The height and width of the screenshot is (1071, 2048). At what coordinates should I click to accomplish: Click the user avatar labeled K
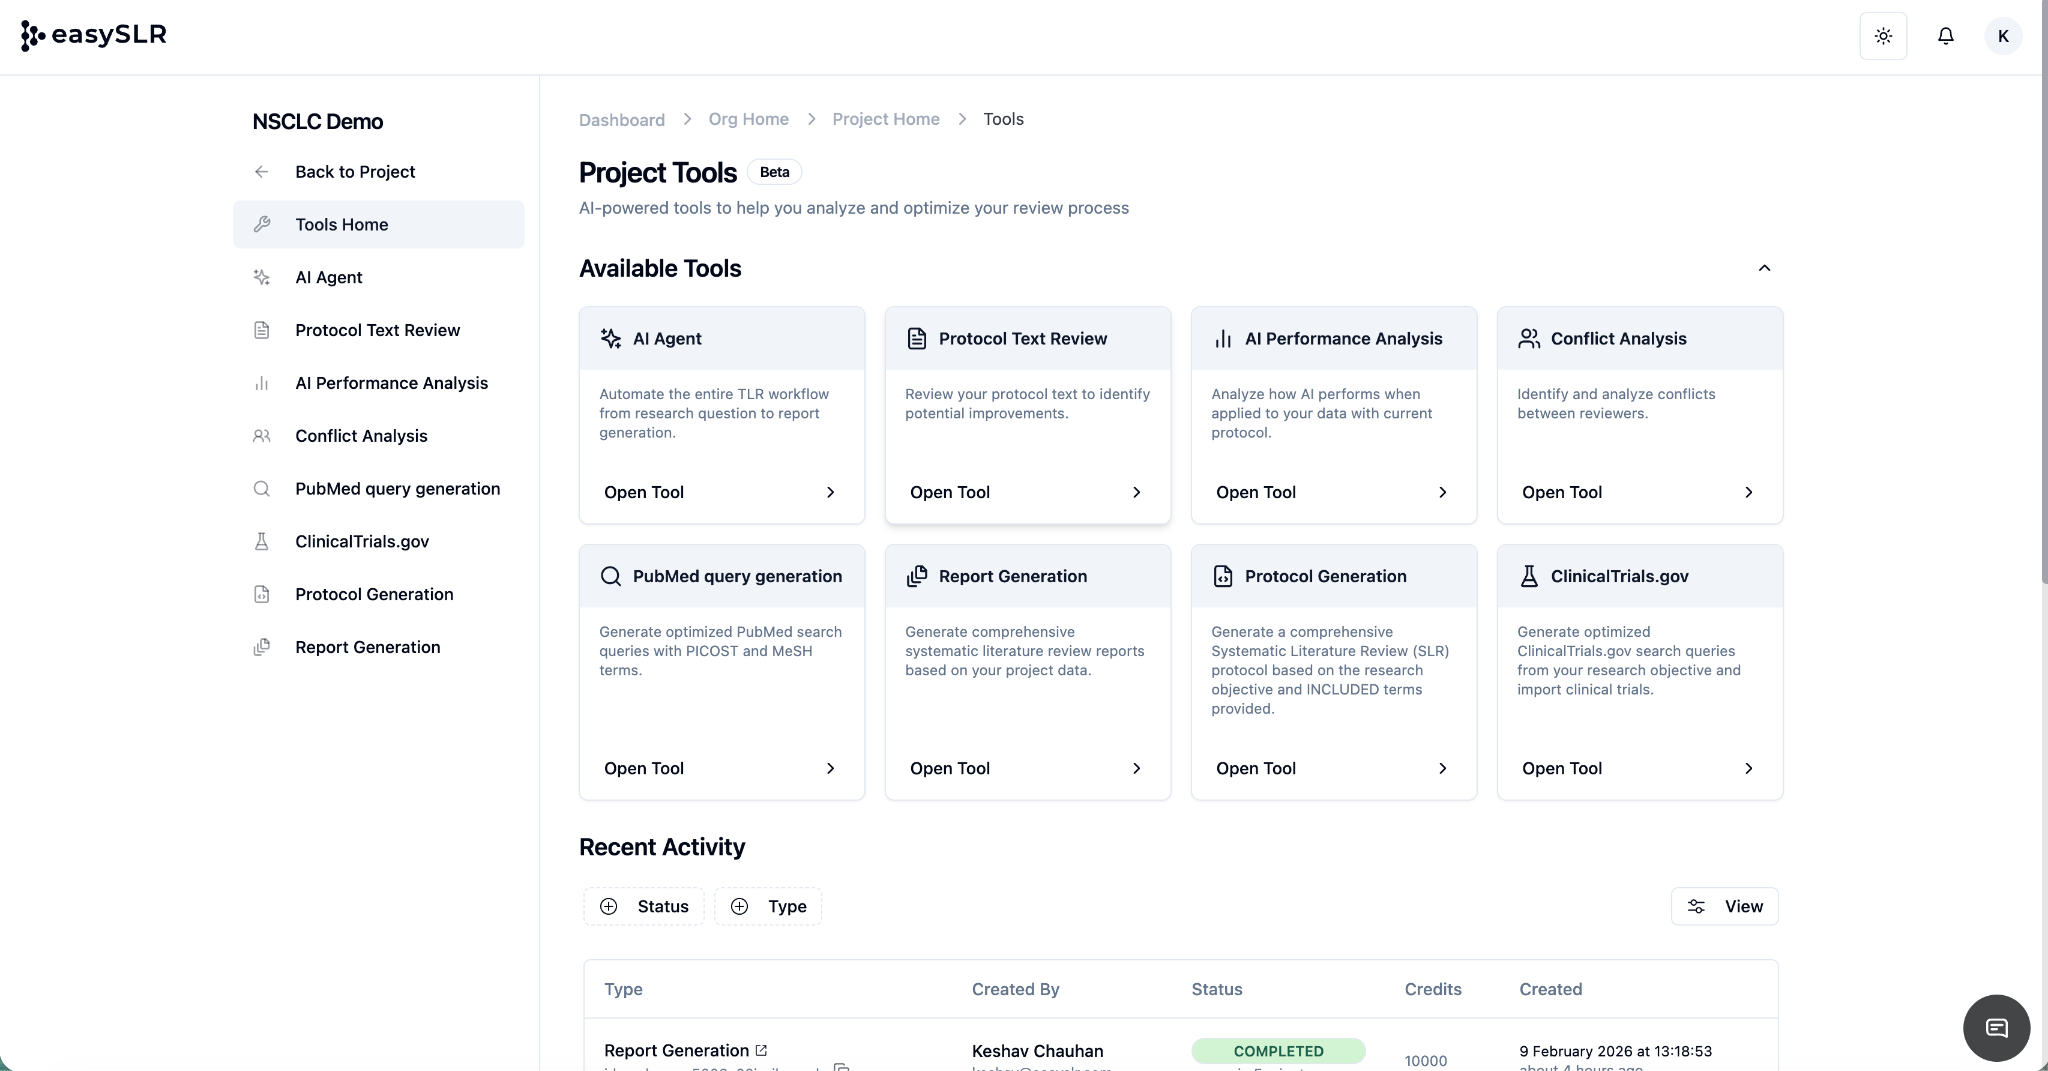(x=2003, y=36)
